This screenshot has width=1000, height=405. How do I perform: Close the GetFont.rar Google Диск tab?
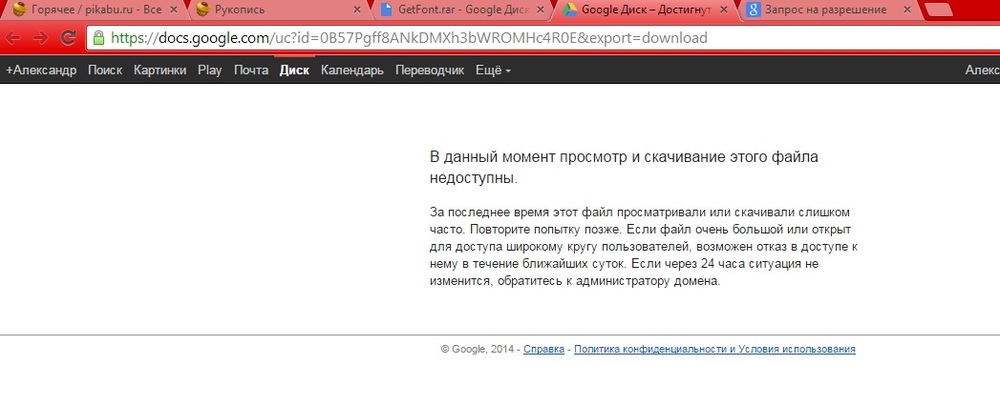tap(544, 10)
